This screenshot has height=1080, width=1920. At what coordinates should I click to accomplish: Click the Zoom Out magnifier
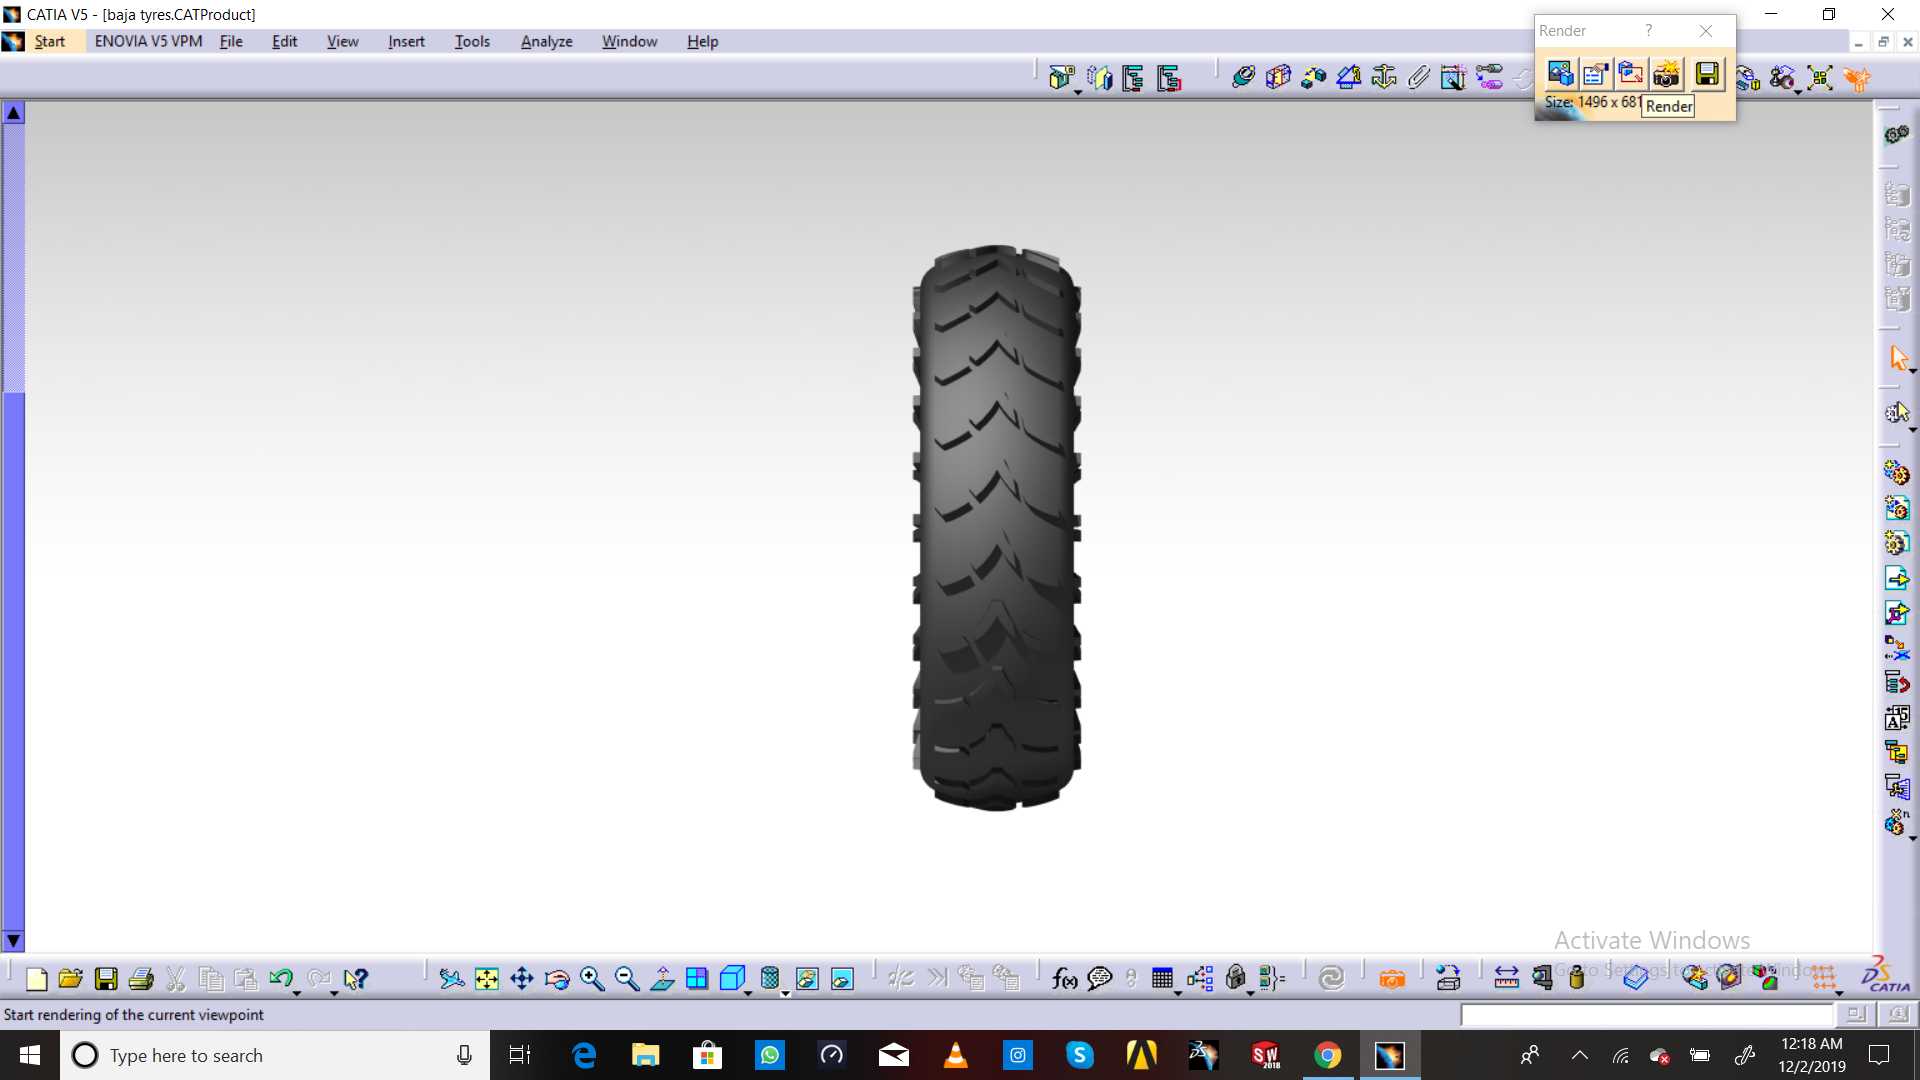[627, 979]
